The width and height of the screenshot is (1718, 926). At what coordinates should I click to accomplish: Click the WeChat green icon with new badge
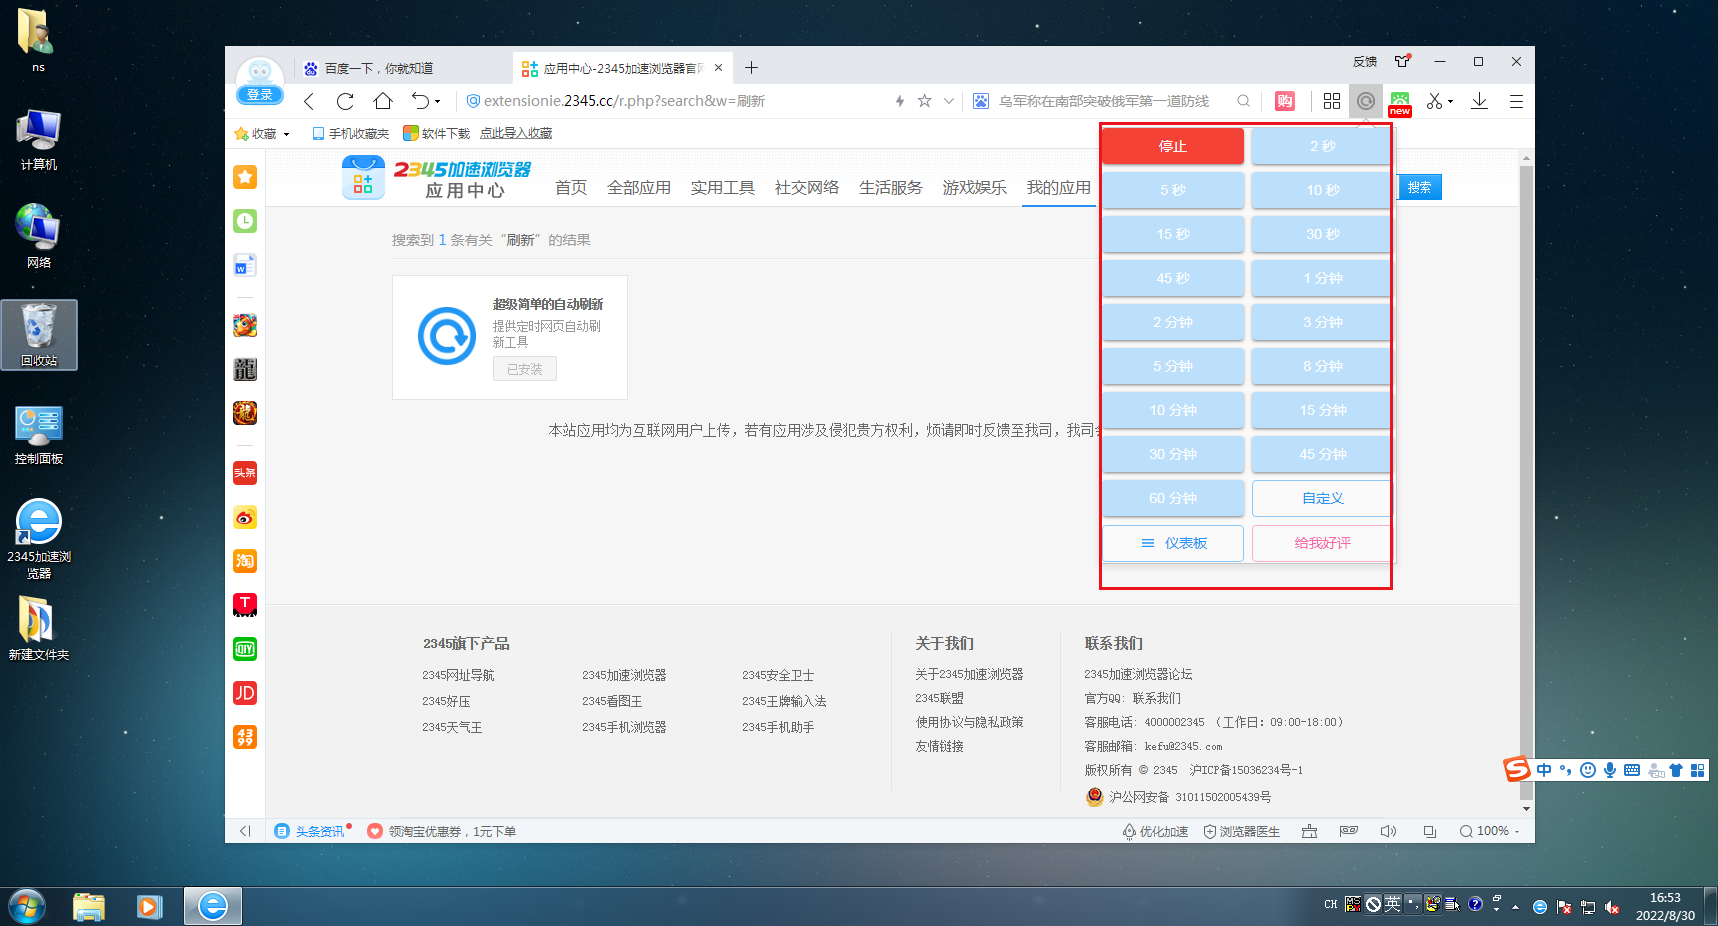coord(1400,102)
